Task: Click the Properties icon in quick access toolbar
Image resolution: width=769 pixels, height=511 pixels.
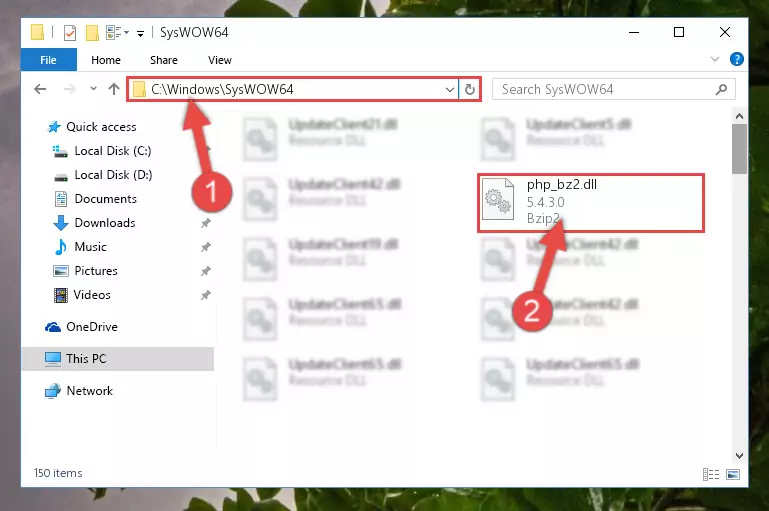Action: [70, 33]
